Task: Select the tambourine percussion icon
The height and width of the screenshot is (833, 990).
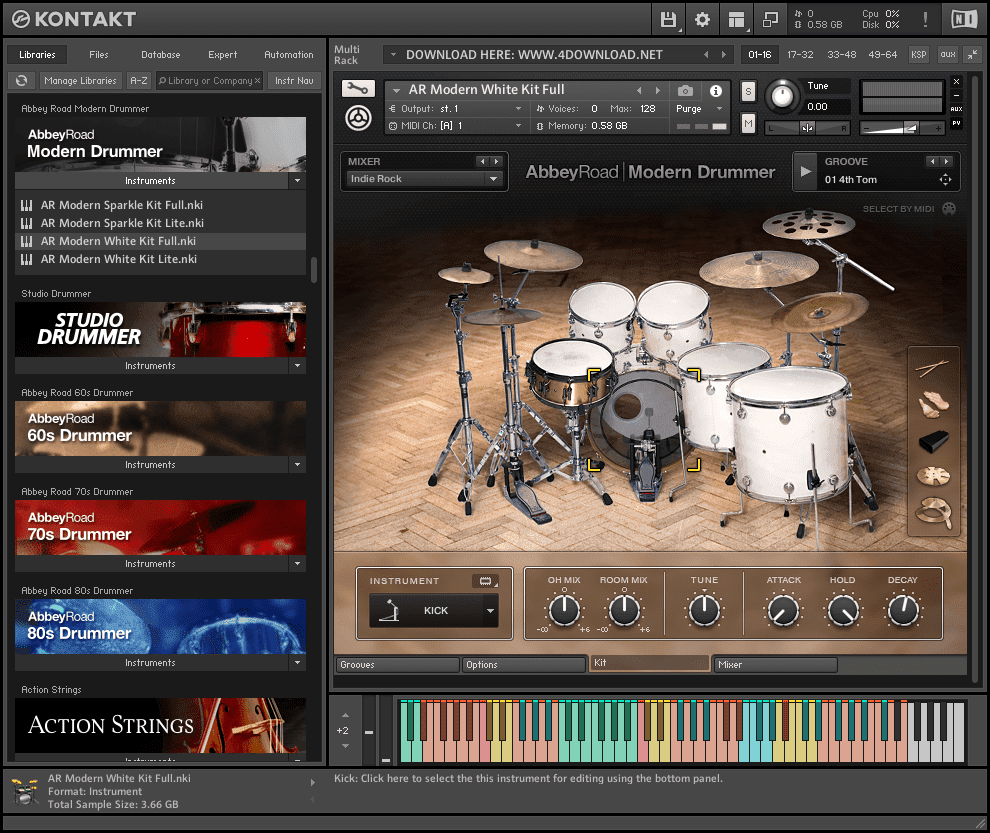Action: coord(933,476)
